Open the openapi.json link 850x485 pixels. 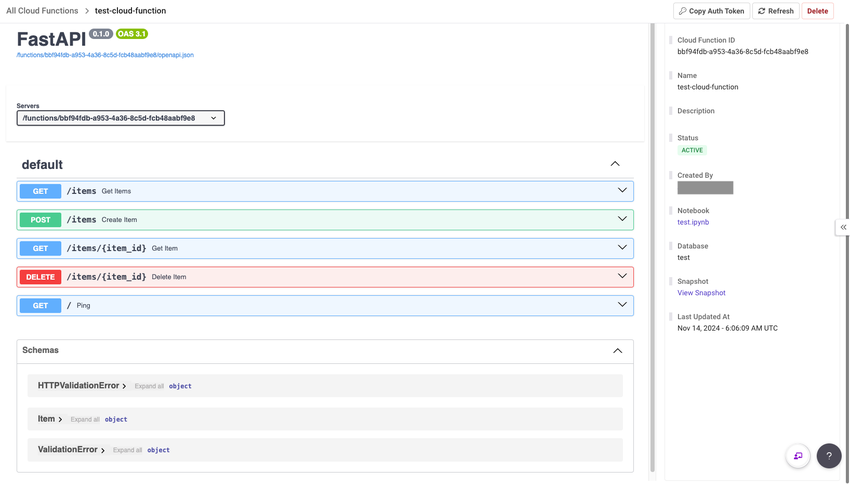(105, 55)
